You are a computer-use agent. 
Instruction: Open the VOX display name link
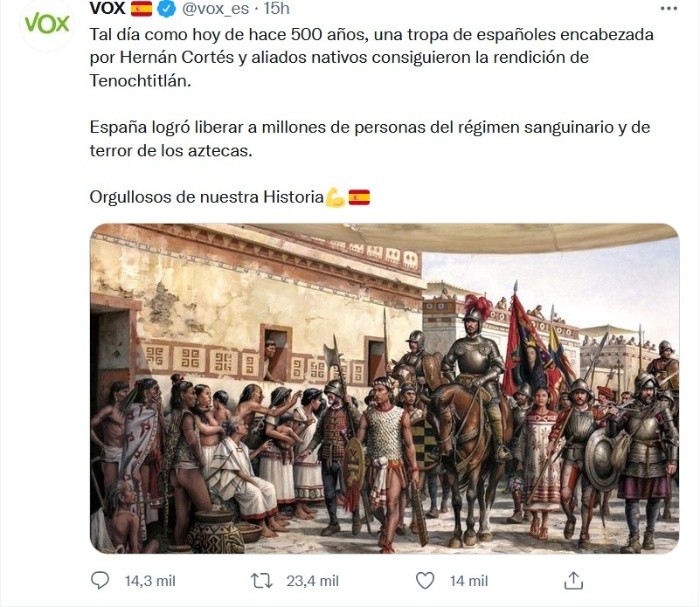click(x=107, y=8)
